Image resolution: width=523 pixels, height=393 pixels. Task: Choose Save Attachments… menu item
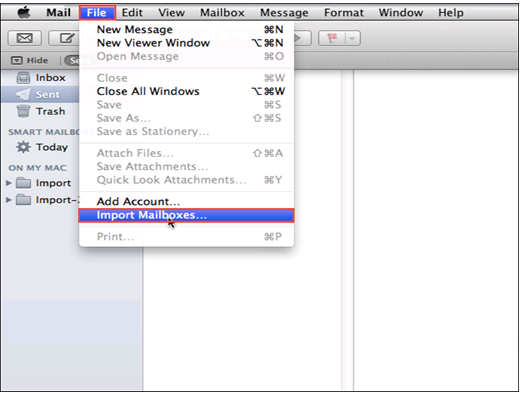[186, 166]
